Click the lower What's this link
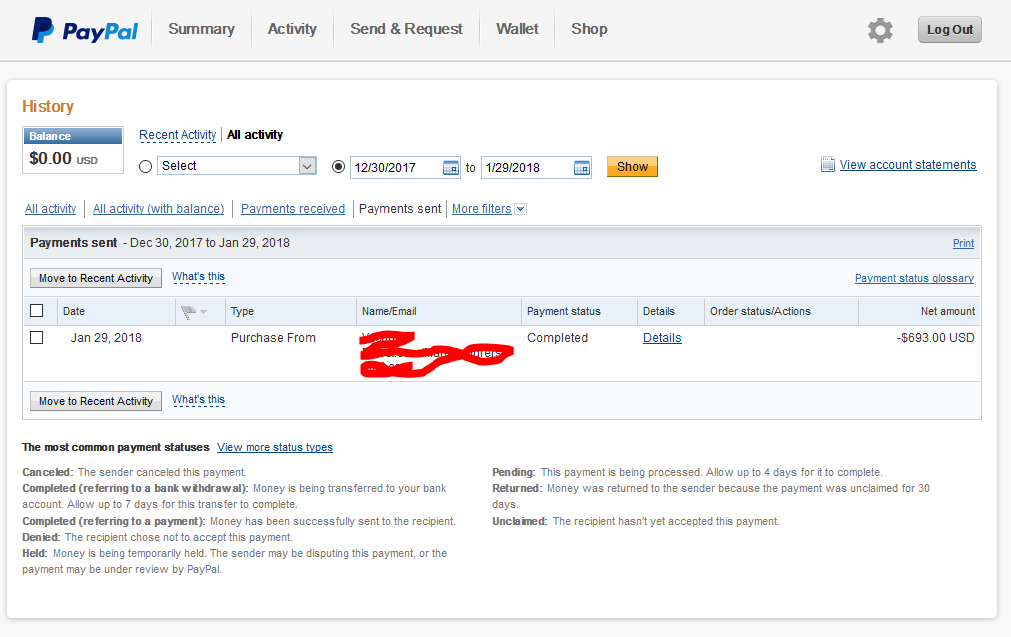Viewport: 1011px width, 637px height. click(199, 400)
